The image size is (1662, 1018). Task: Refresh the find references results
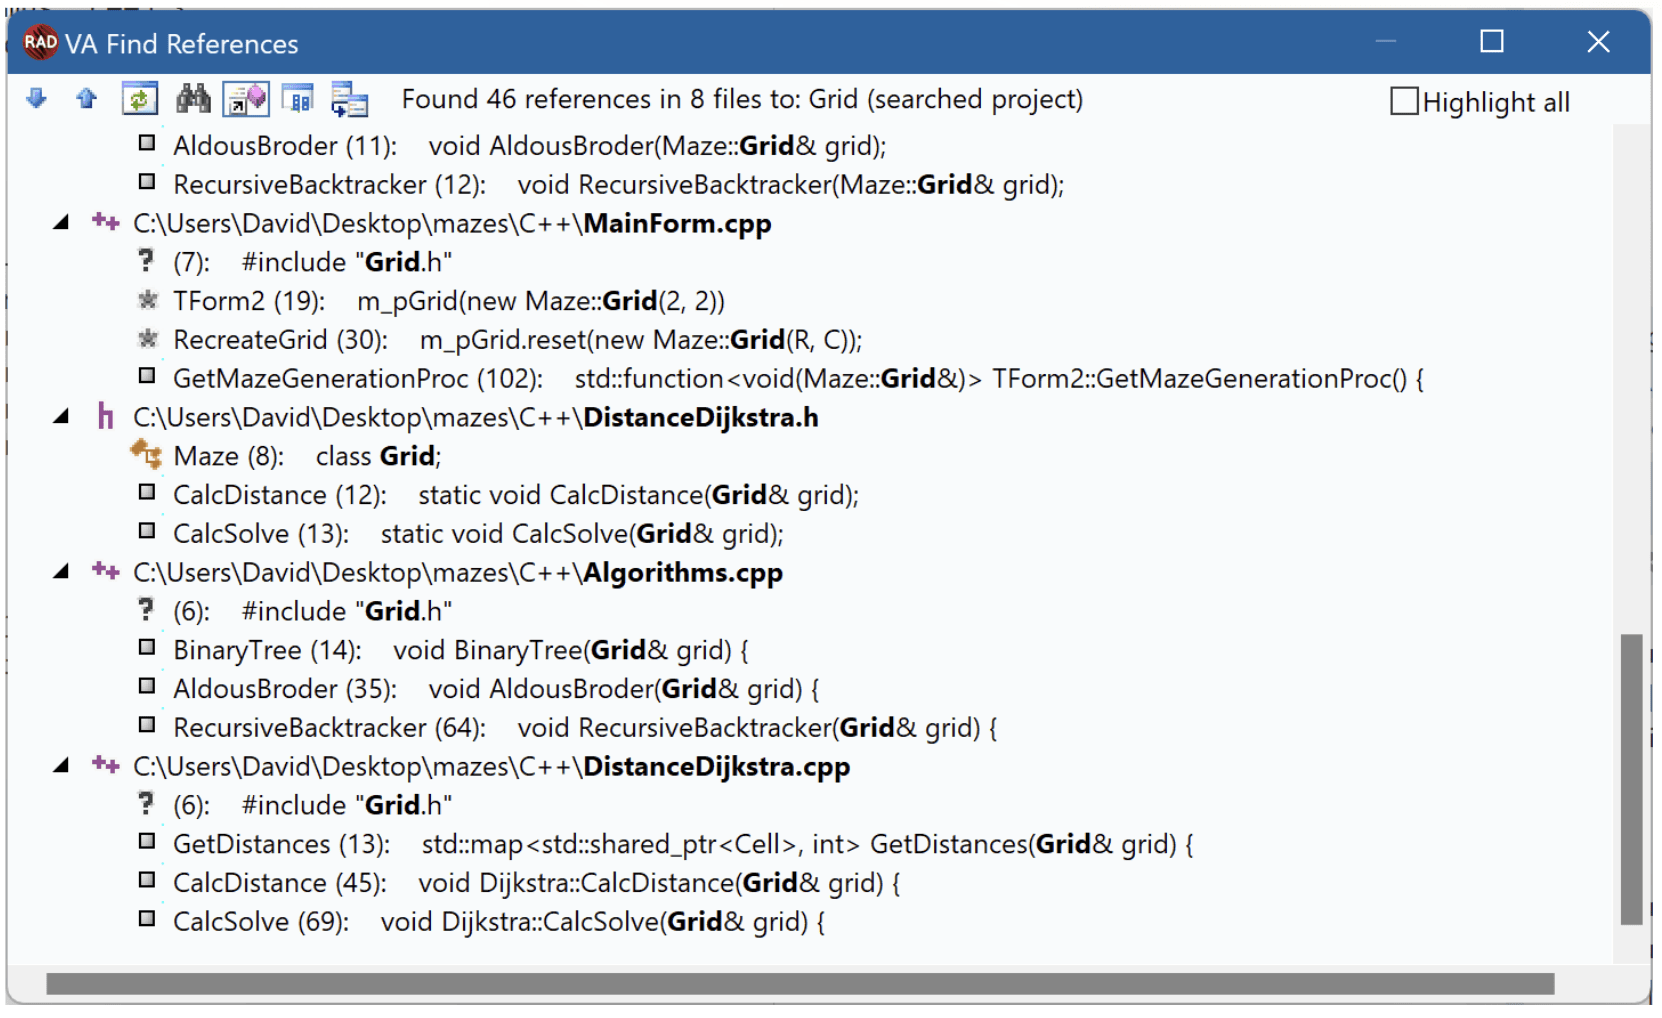(x=140, y=99)
